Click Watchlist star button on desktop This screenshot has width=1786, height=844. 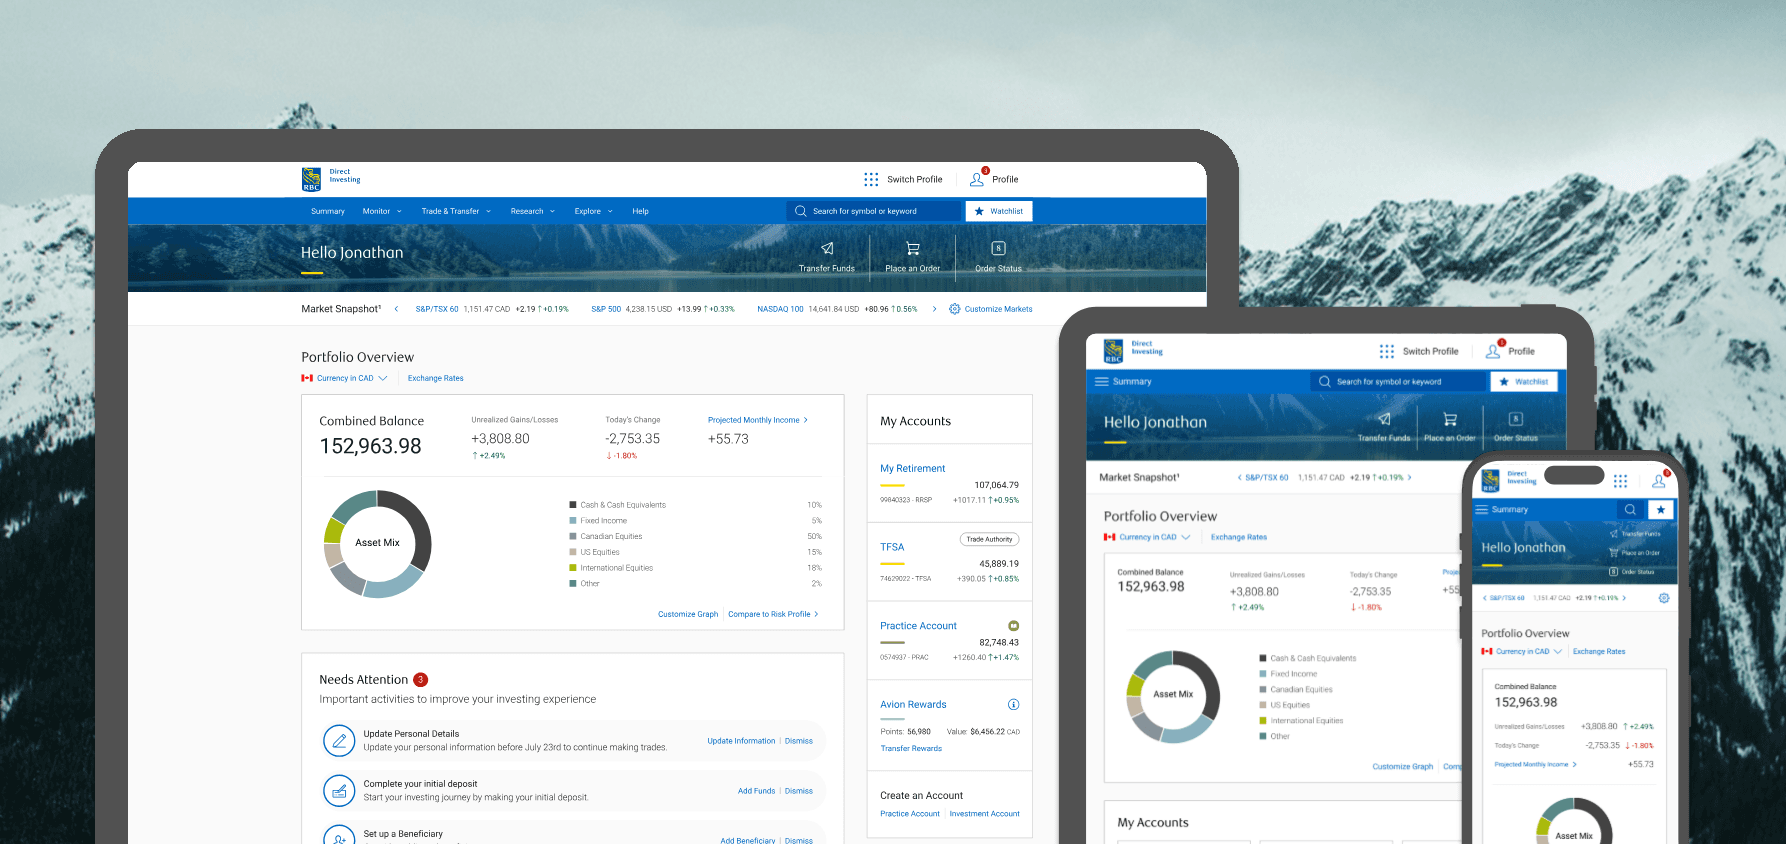point(998,211)
